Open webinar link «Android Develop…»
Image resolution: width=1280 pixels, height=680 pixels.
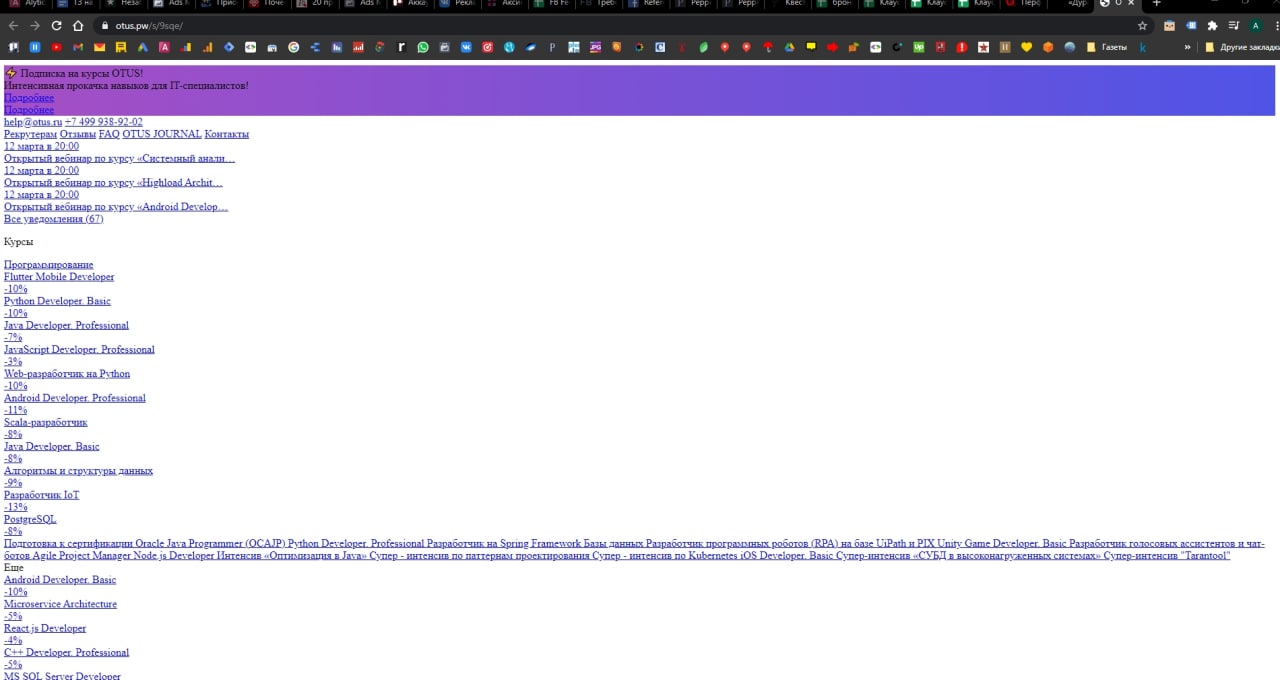pos(116,207)
